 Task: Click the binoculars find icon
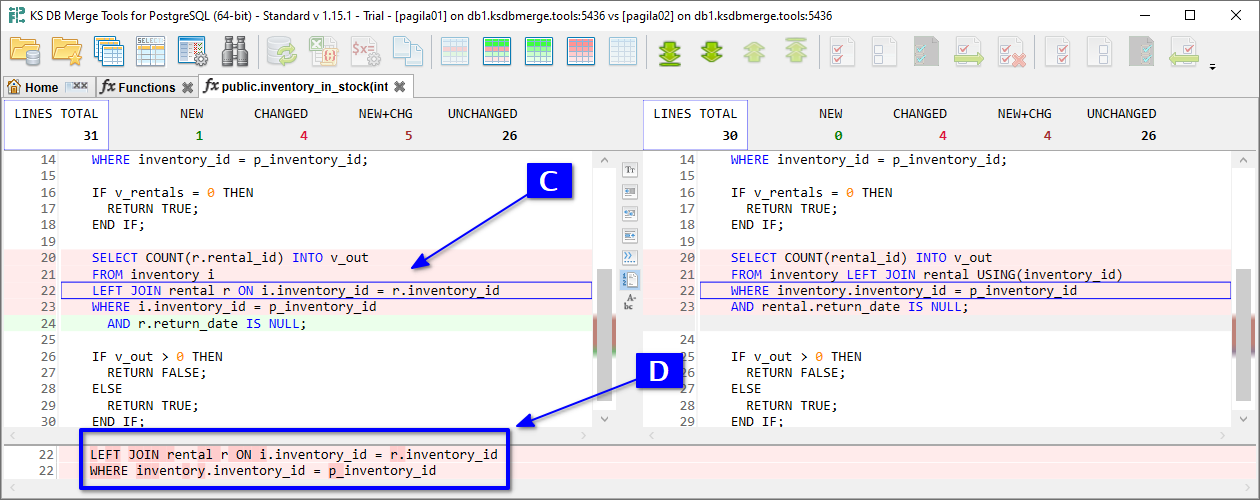pyautogui.click(x=235, y=50)
